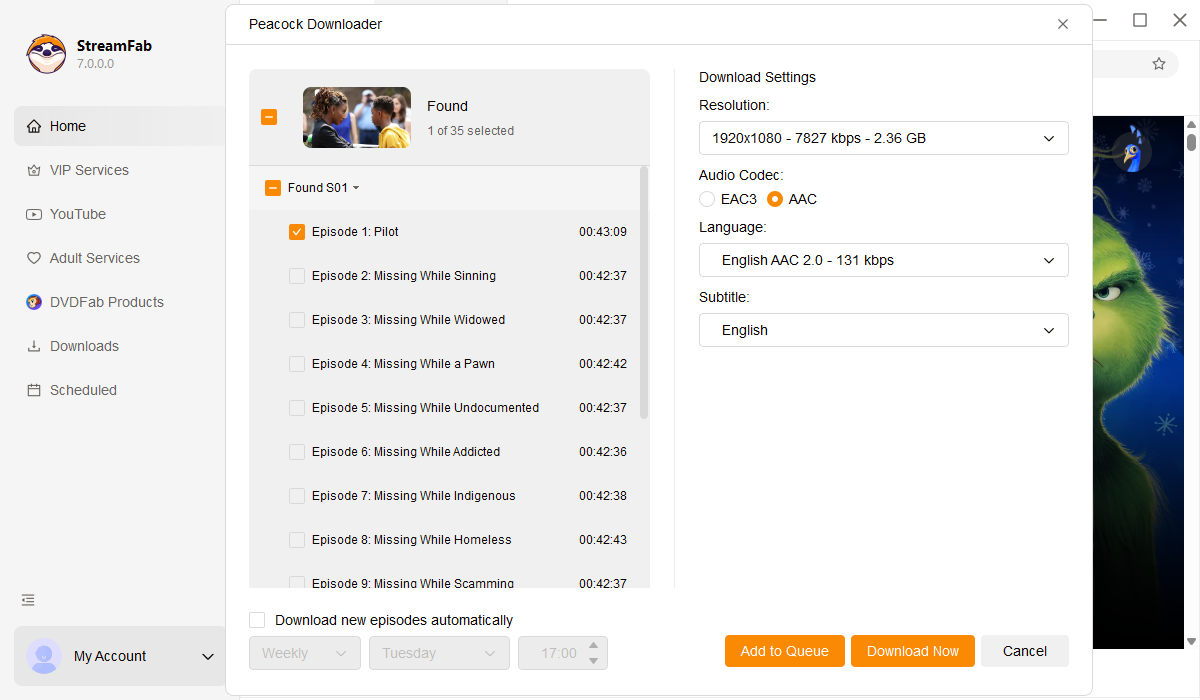Click the Scheduled calendar icon
Image resolution: width=1200 pixels, height=700 pixels.
tap(34, 391)
